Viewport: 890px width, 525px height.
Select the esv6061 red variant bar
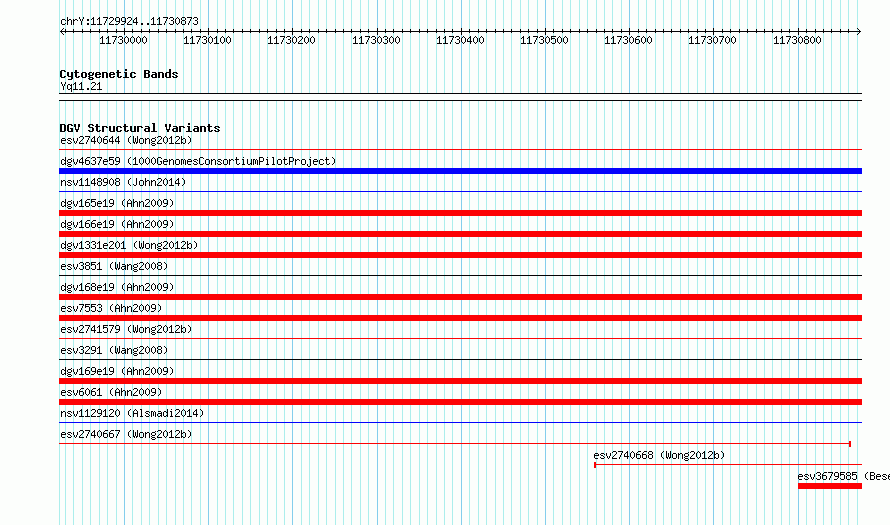click(x=460, y=402)
